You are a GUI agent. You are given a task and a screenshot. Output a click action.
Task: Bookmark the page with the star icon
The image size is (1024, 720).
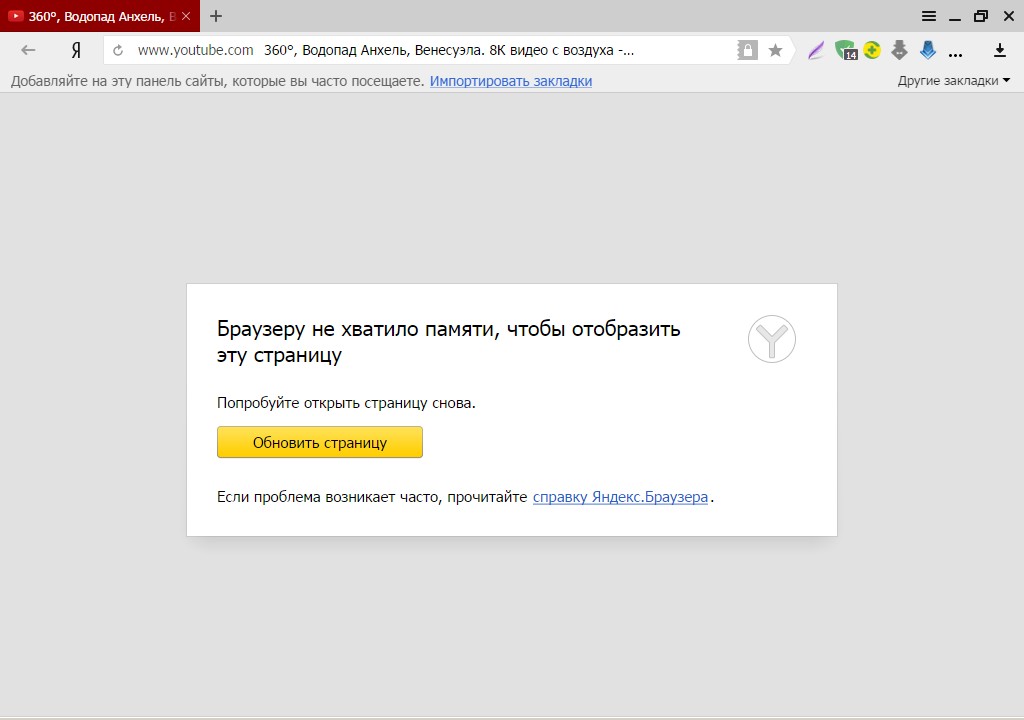tap(775, 50)
